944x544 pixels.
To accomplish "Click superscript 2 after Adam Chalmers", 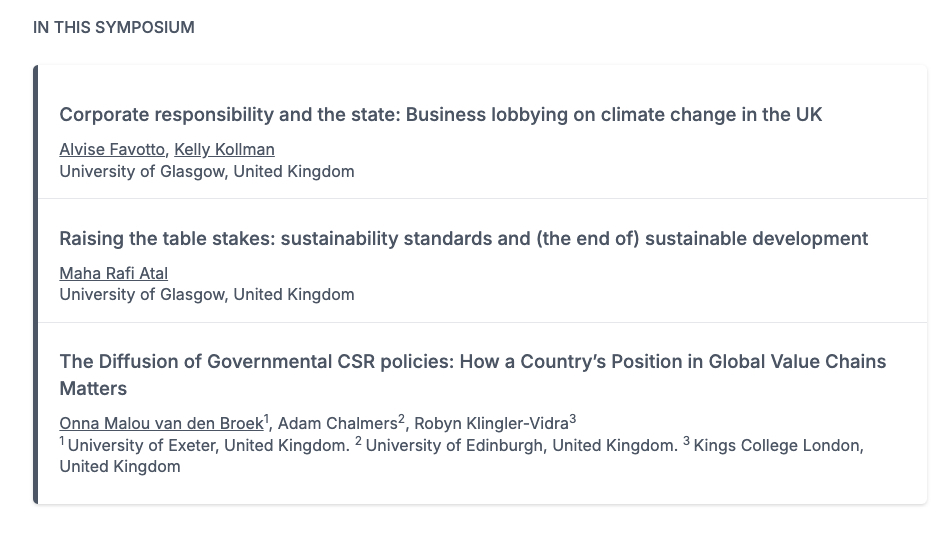I will pos(402,418).
